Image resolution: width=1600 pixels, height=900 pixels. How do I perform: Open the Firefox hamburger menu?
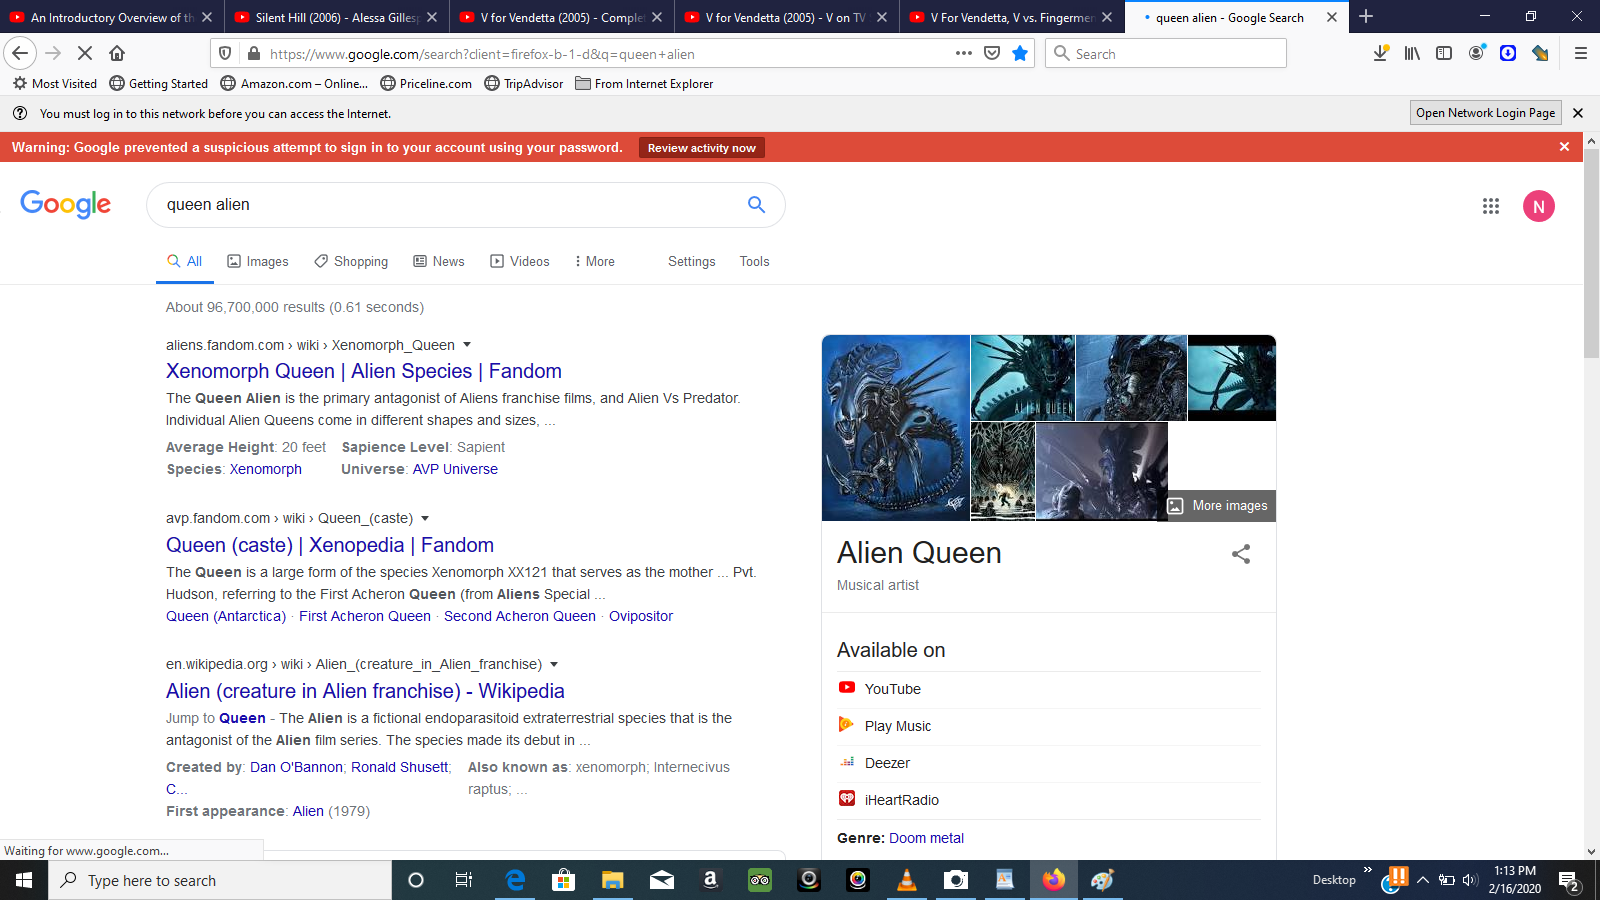[x=1581, y=53]
